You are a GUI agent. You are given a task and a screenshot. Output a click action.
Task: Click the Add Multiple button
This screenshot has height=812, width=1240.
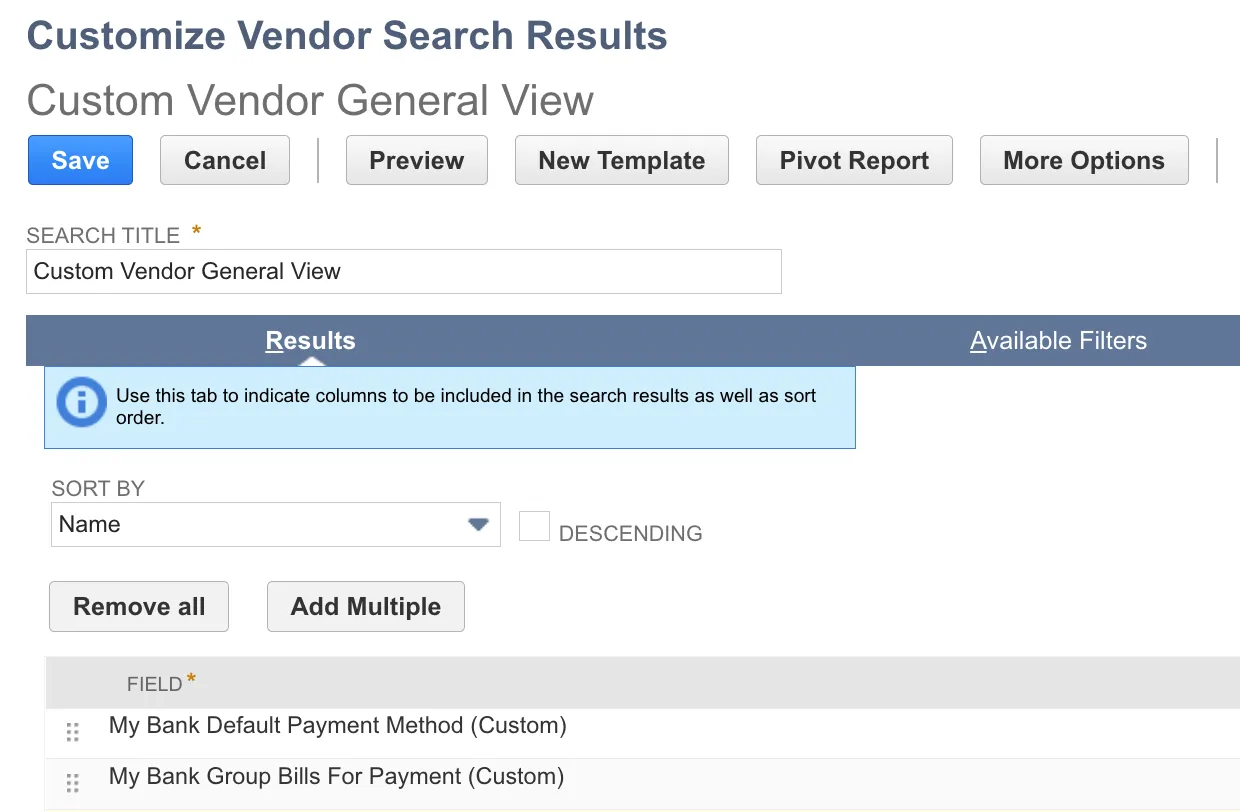(x=366, y=606)
